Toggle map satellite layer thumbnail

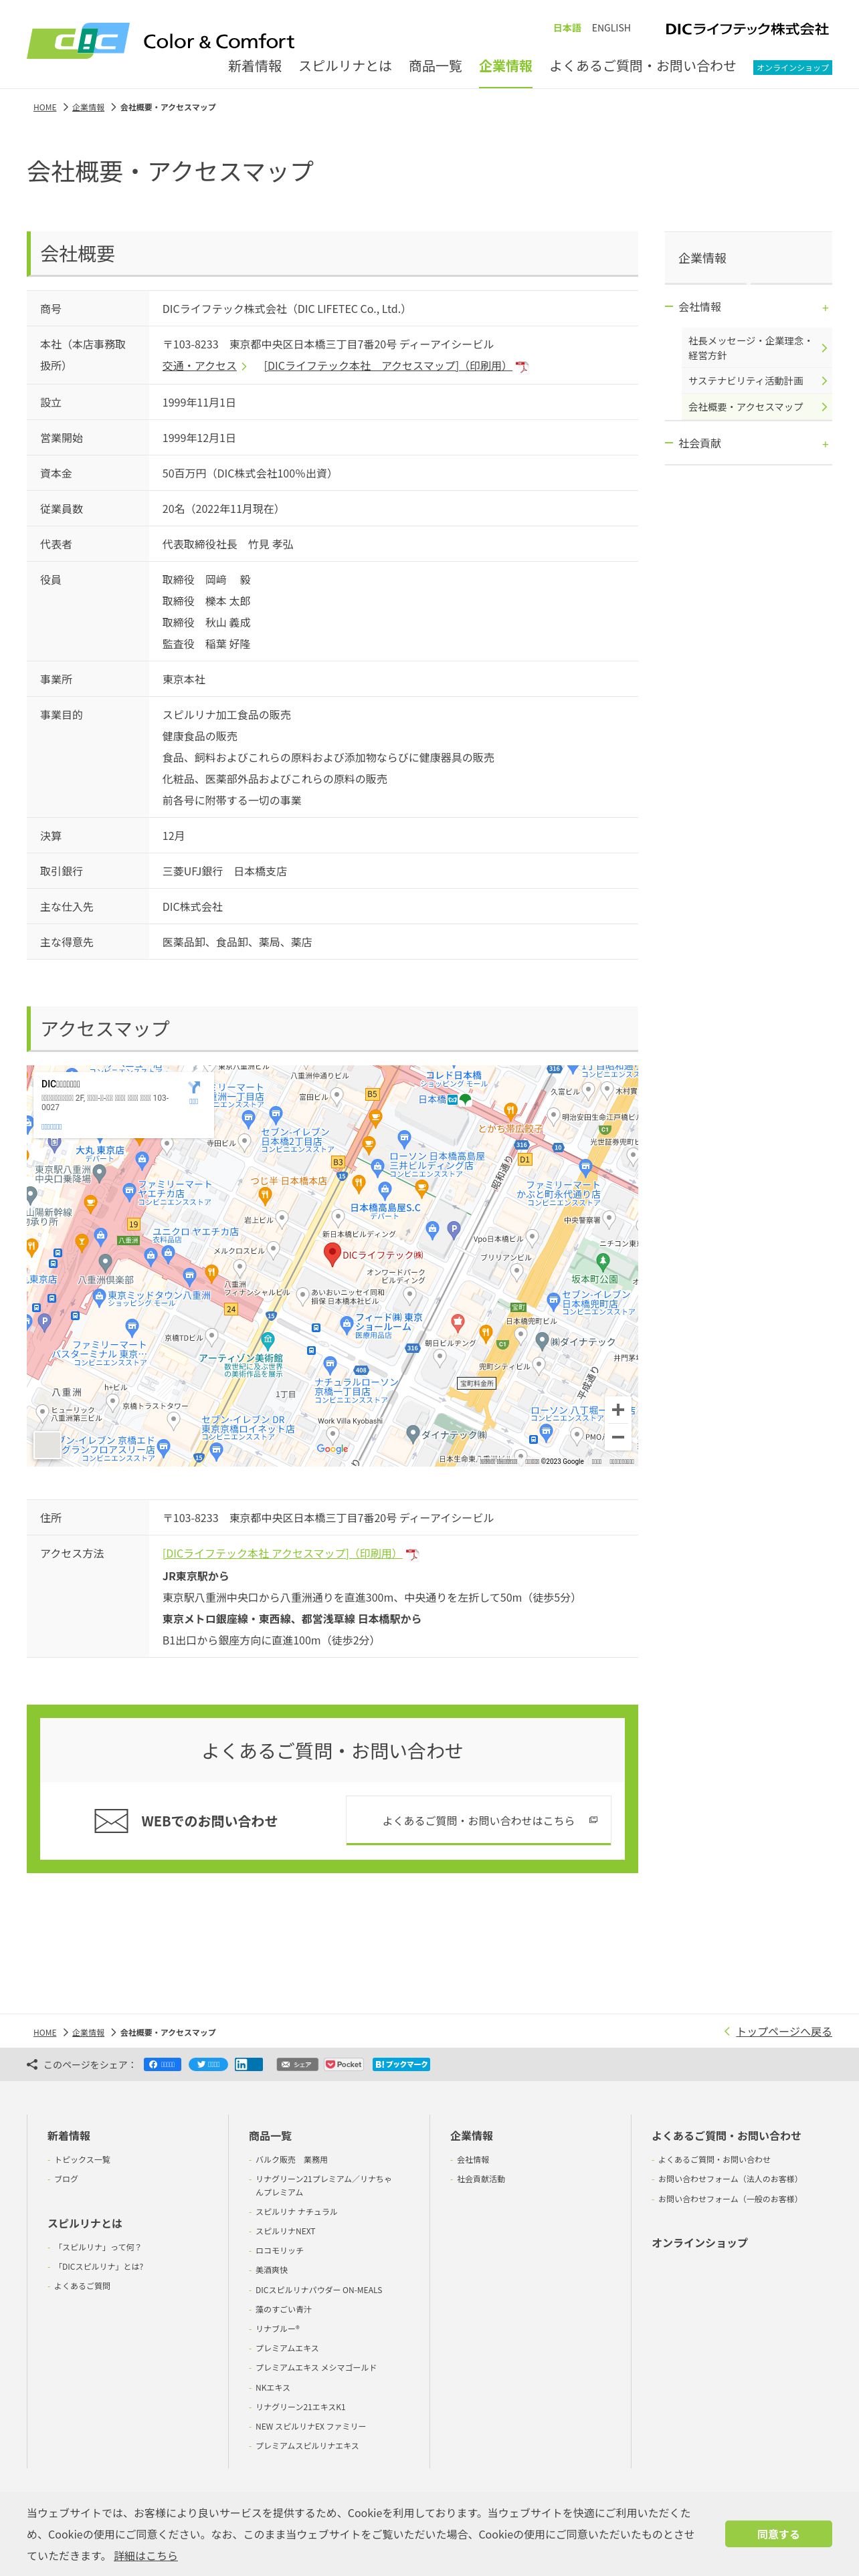click(x=47, y=1444)
